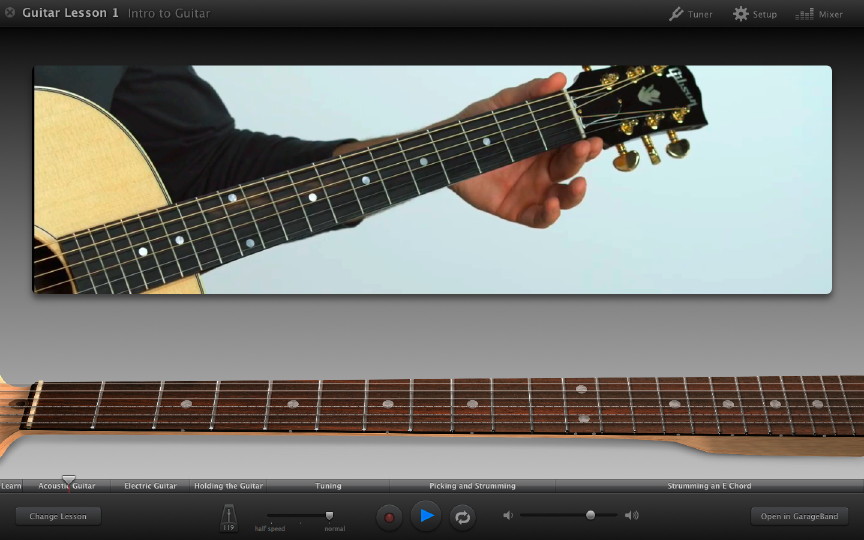Viewport: 864px width, 540px height.
Task: Open the Mixer panel
Action: point(819,14)
